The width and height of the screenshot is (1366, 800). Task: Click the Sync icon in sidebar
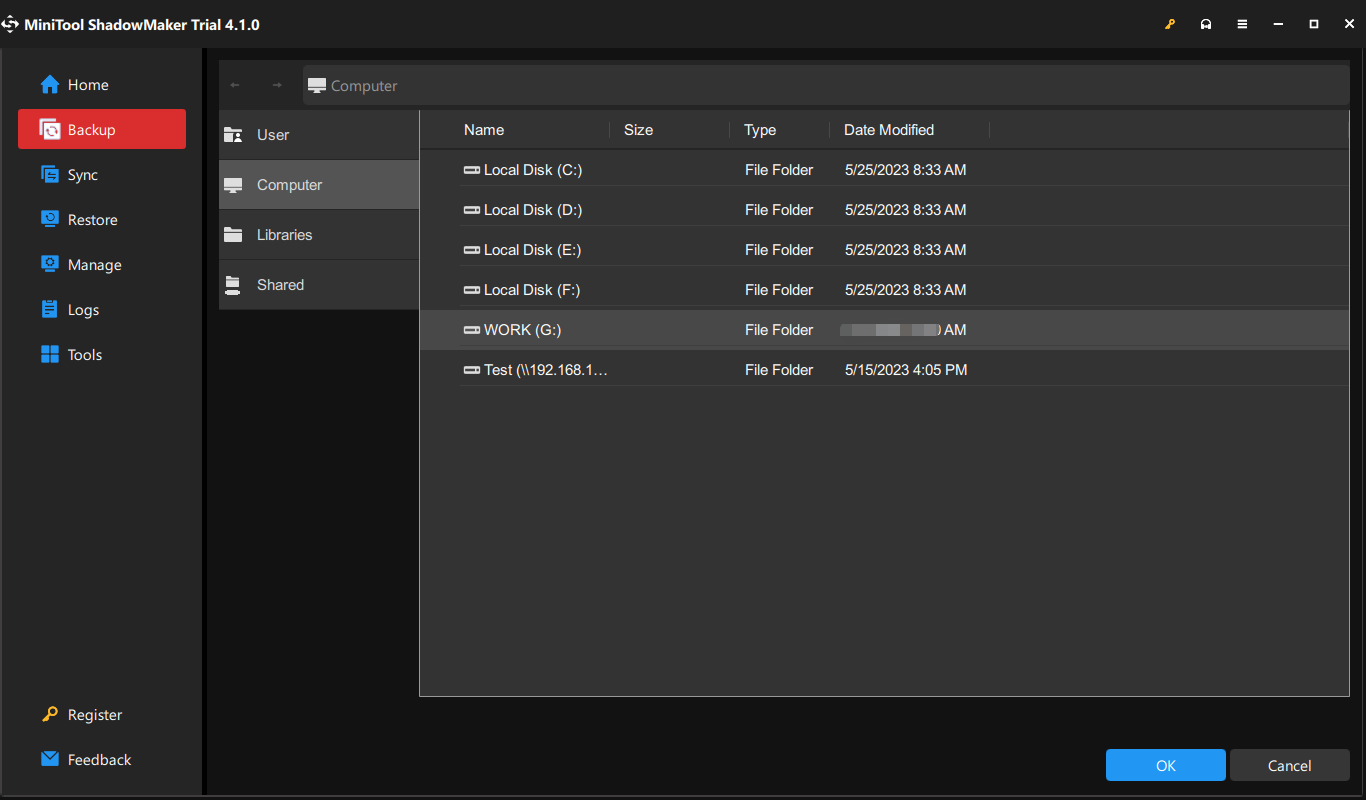(x=50, y=175)
